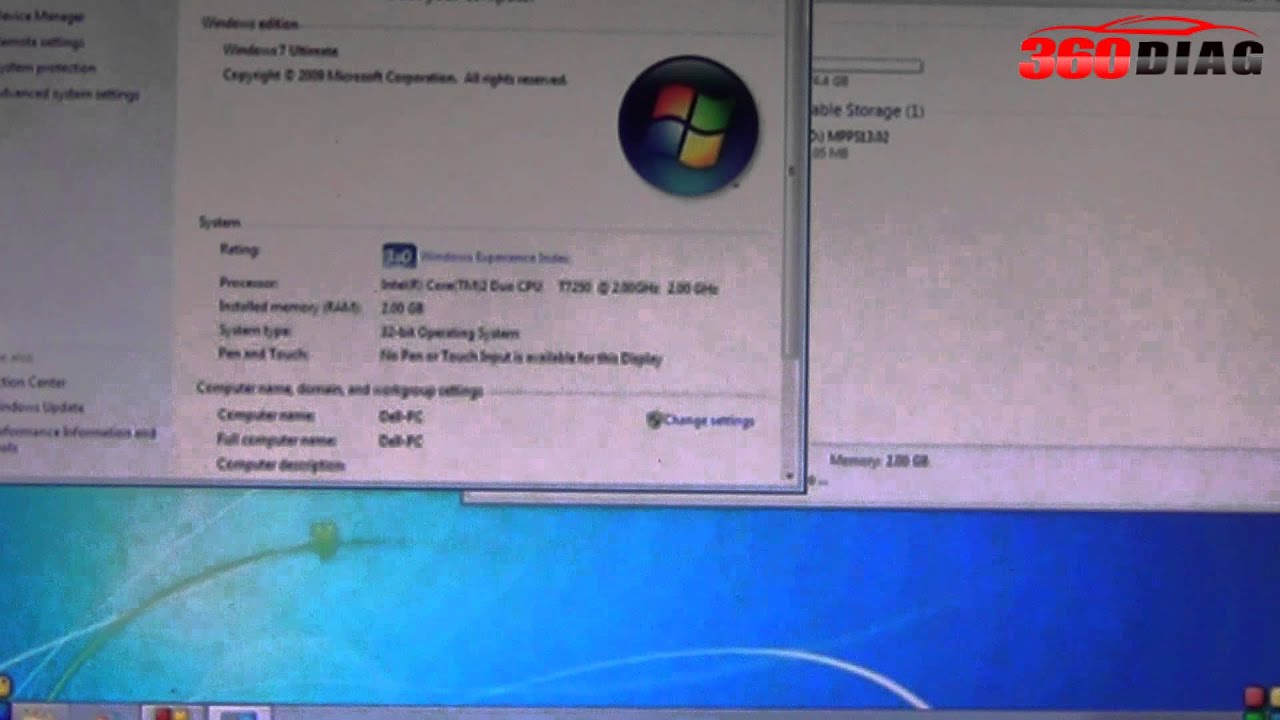This screenshot has width=1280, height=720.
Task: Open Advanced system settings
Action: [x=68, y=94]
